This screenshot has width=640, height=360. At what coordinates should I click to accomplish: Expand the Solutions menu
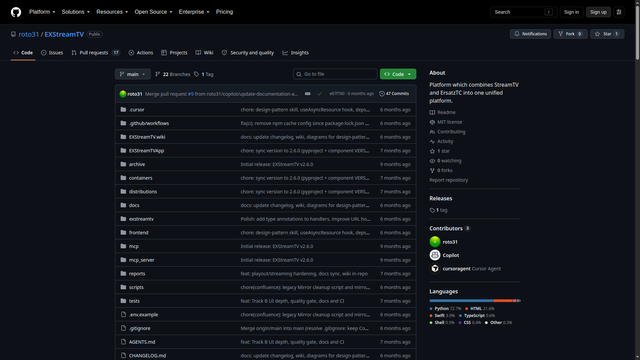click(76, 12)
